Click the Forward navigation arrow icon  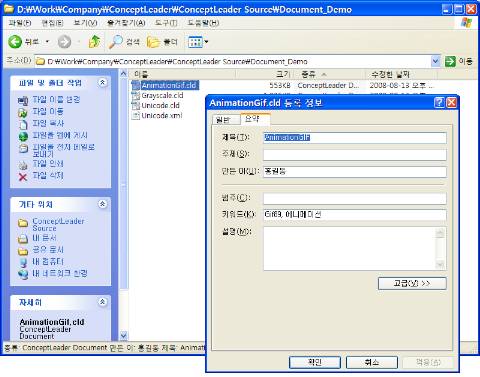(64, 42)
